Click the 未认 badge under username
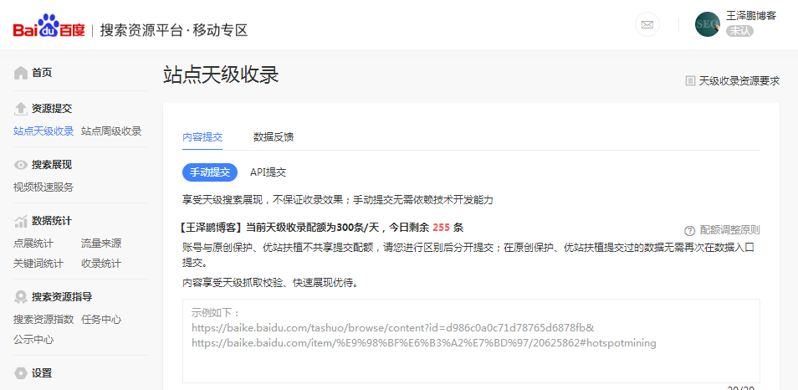Screen dimensions: 798x390 739,31
